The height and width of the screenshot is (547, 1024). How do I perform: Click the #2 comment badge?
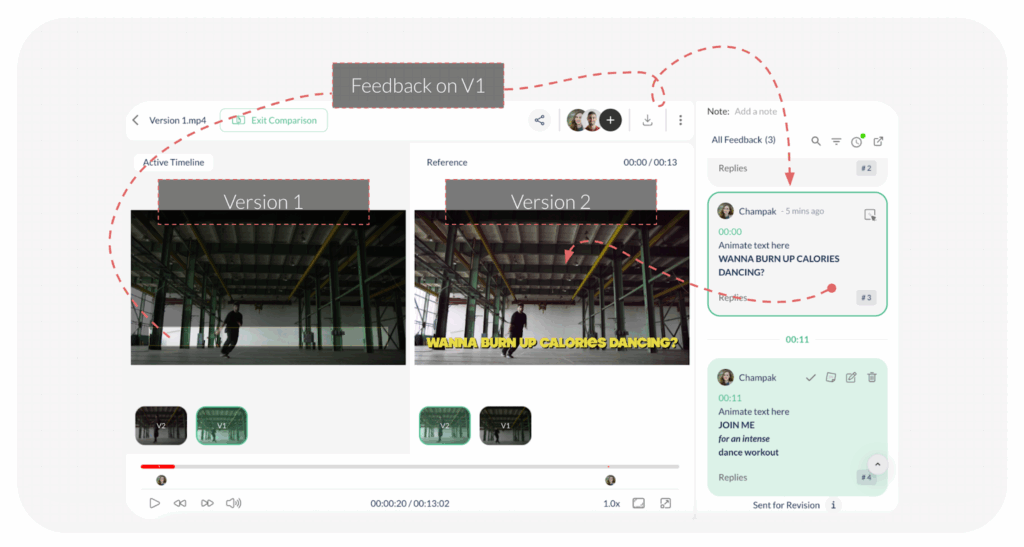[x=866, y=168]
